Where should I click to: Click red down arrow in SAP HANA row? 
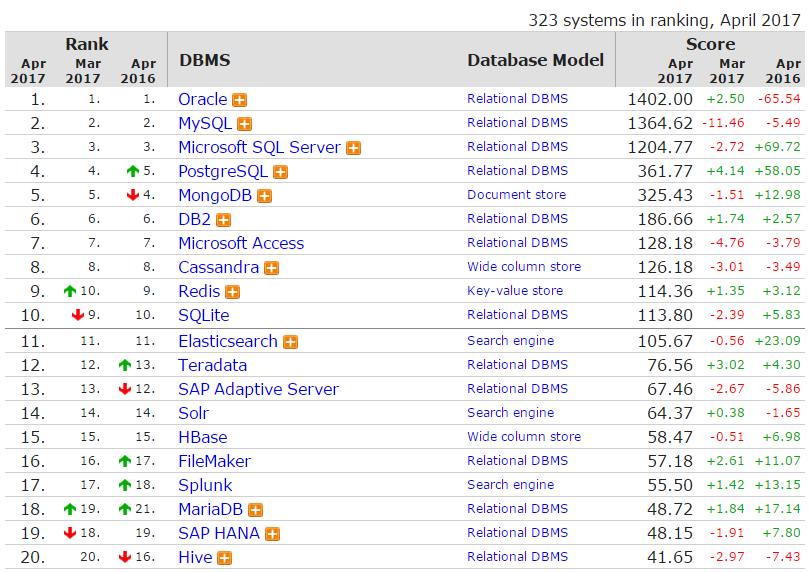point(70,533)
